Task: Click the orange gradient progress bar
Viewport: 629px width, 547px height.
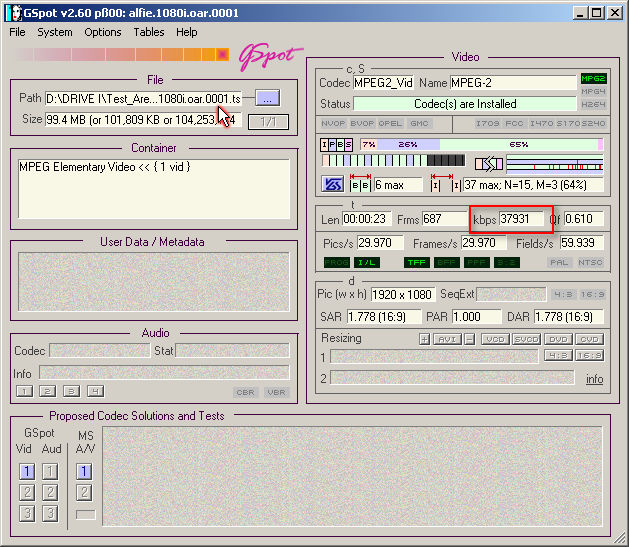Action: pos(122,54)
